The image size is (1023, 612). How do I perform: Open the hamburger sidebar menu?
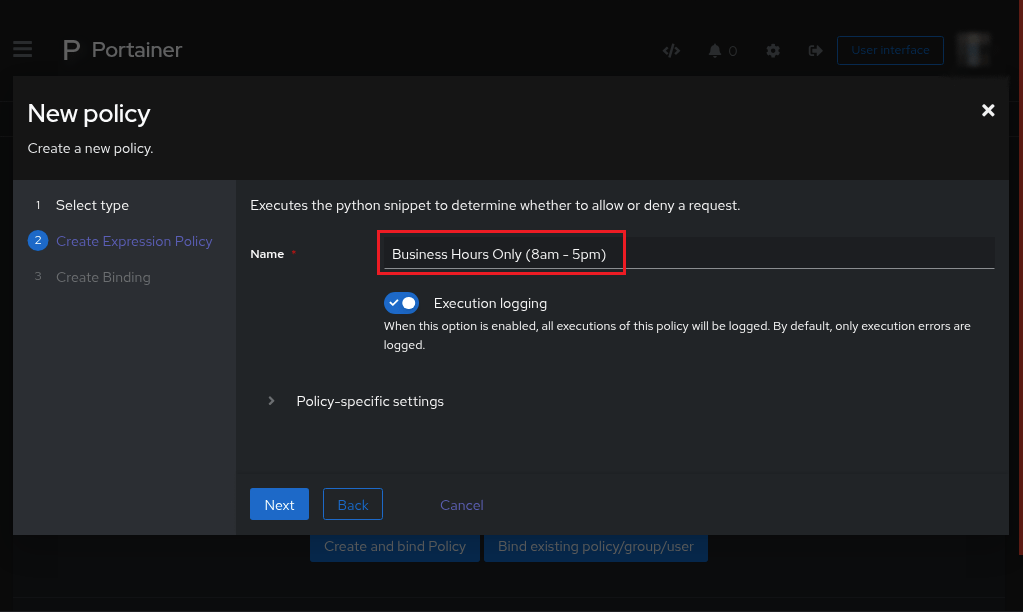pos(23,49)
